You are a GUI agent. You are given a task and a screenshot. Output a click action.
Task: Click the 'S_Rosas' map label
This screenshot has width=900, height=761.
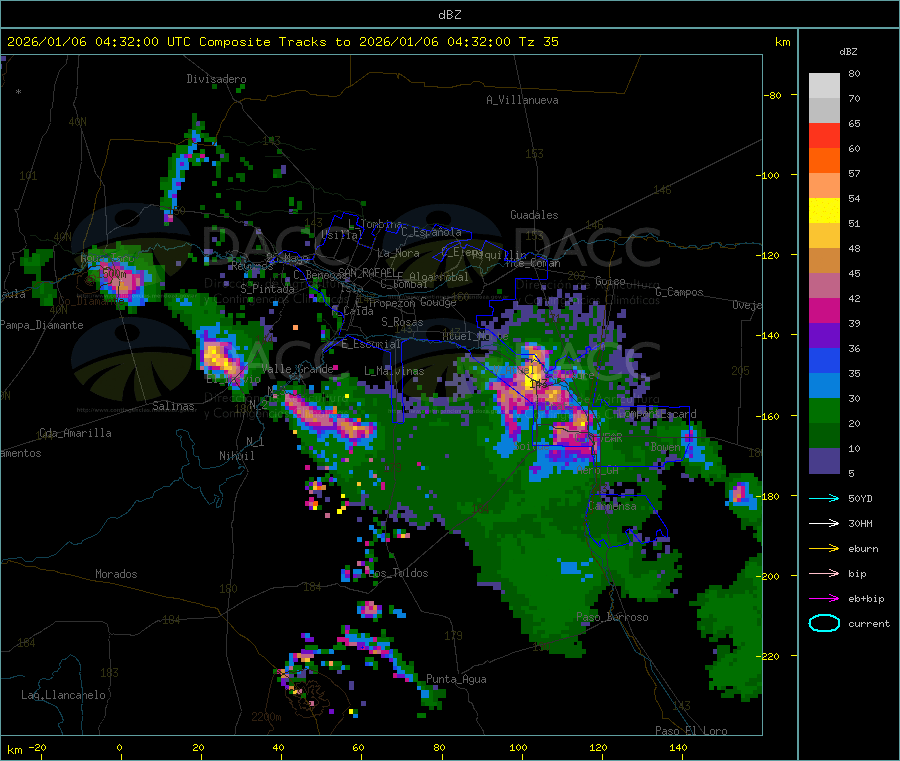click(x=402, y=322)
